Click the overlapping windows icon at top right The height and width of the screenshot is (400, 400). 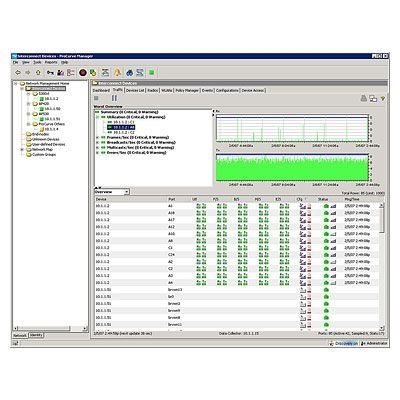click(373, 99)
